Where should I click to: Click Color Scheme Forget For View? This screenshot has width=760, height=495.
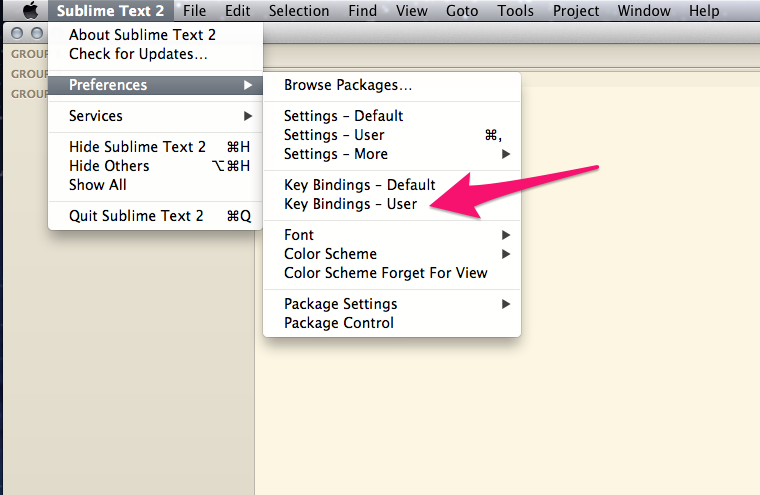pos(385,273)
